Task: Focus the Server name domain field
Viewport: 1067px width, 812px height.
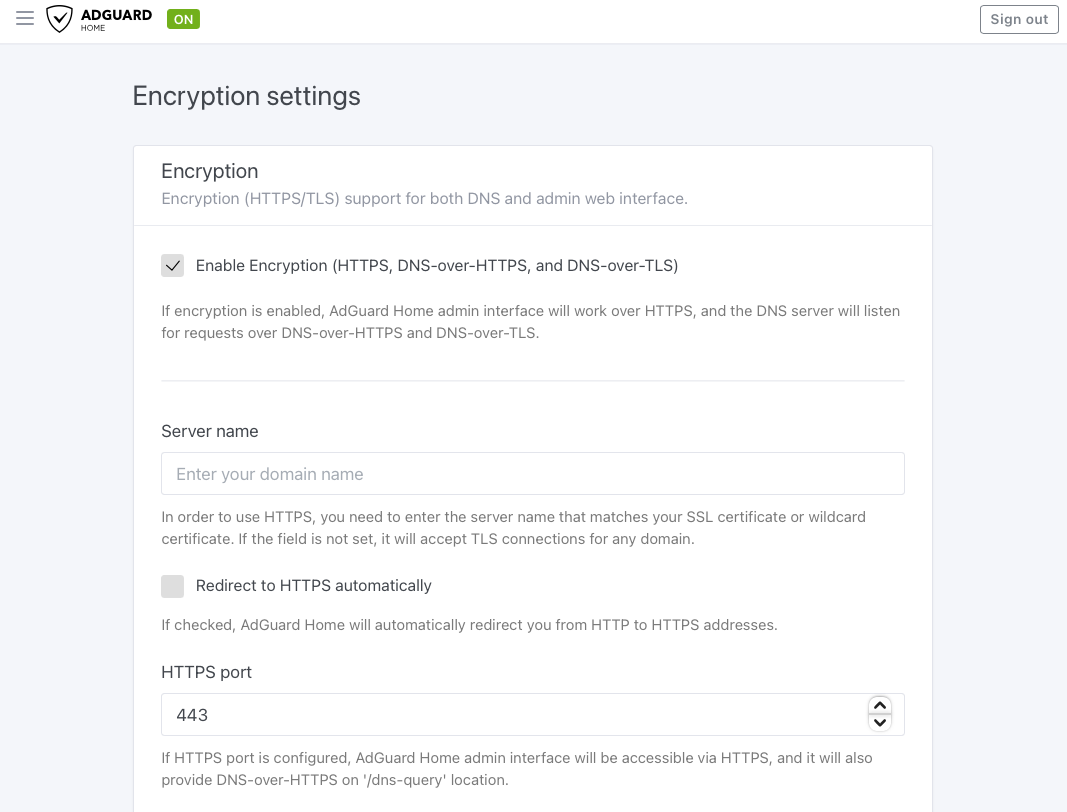Action: [x=532, y=474]
